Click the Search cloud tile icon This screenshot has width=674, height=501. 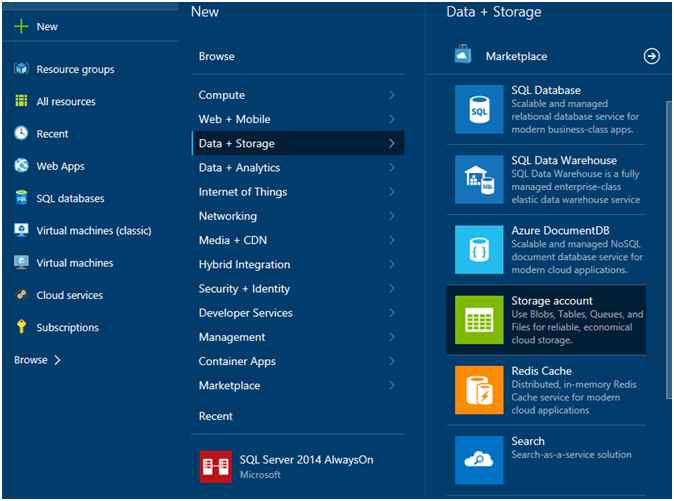pos(479,460)
